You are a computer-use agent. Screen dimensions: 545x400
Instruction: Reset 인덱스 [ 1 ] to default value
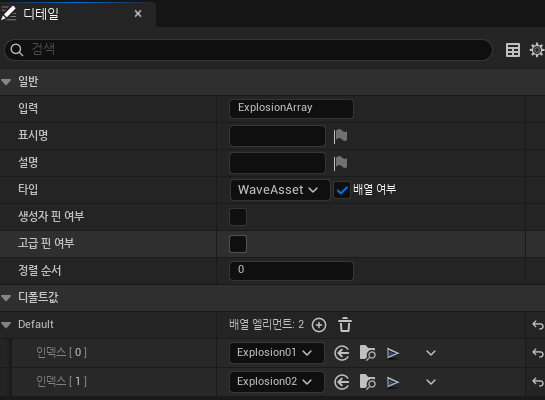(538, 382)
